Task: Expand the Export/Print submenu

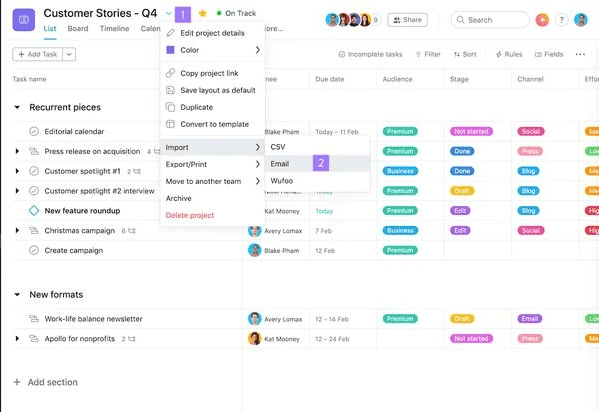Action: pyautogui.click(x=212, y=164)
